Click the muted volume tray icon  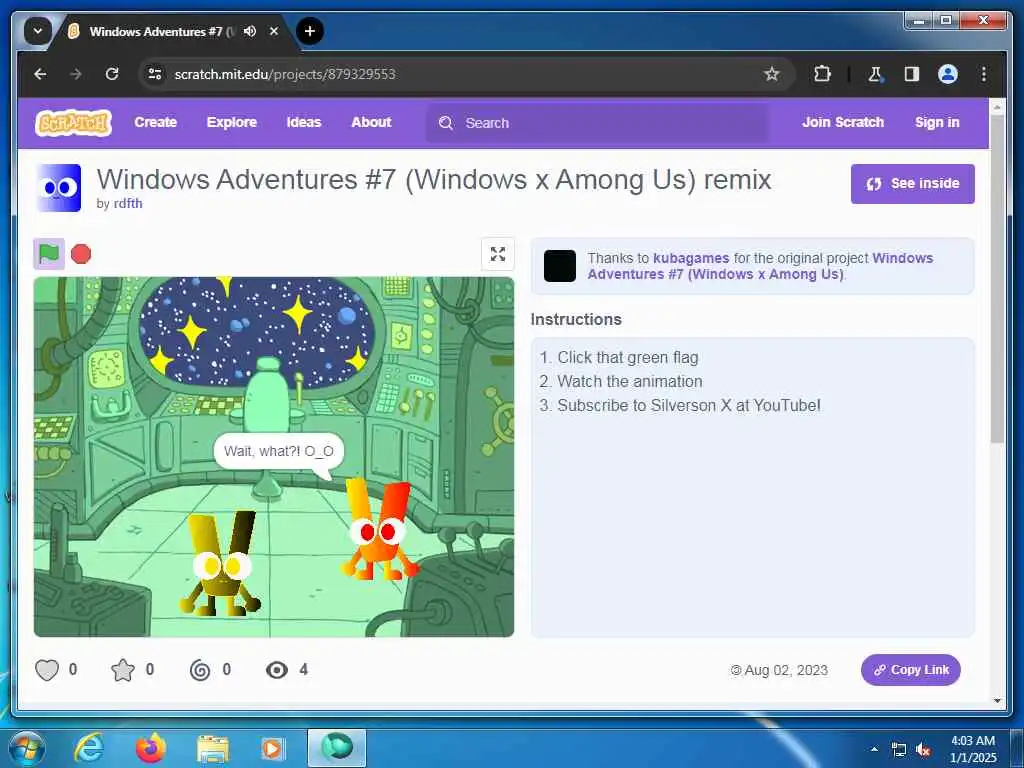point(923,749)
